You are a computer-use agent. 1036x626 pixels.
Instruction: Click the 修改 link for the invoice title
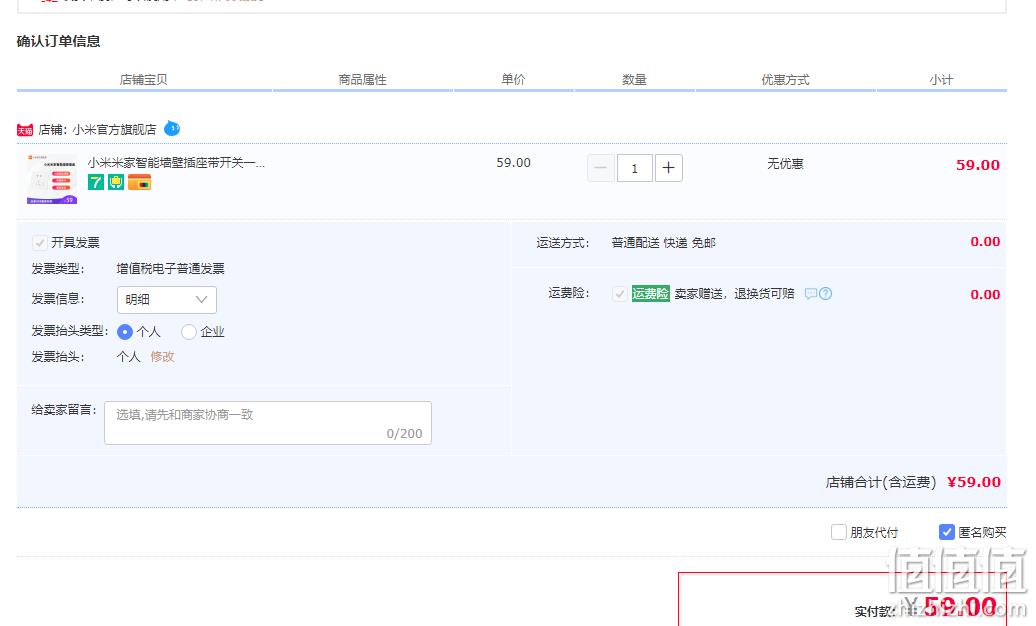162,357
